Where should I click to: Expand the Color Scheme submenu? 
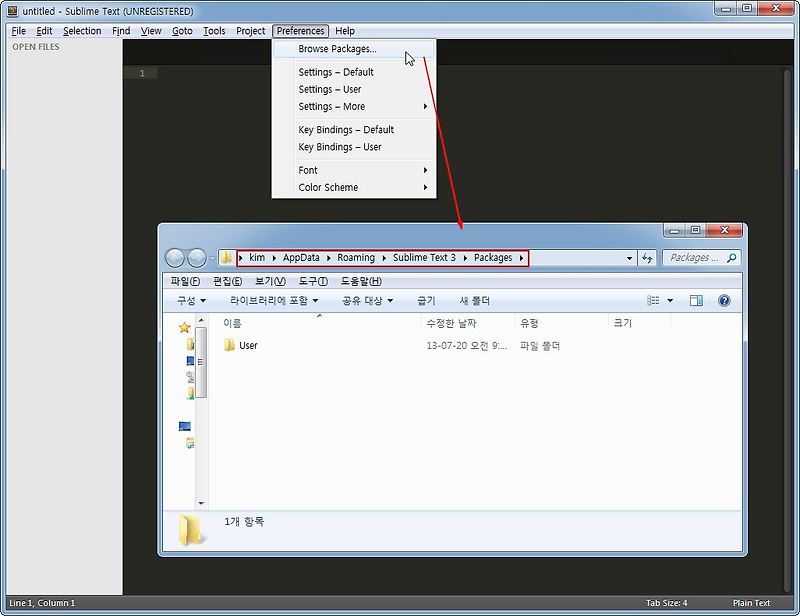tap(354, 187)
